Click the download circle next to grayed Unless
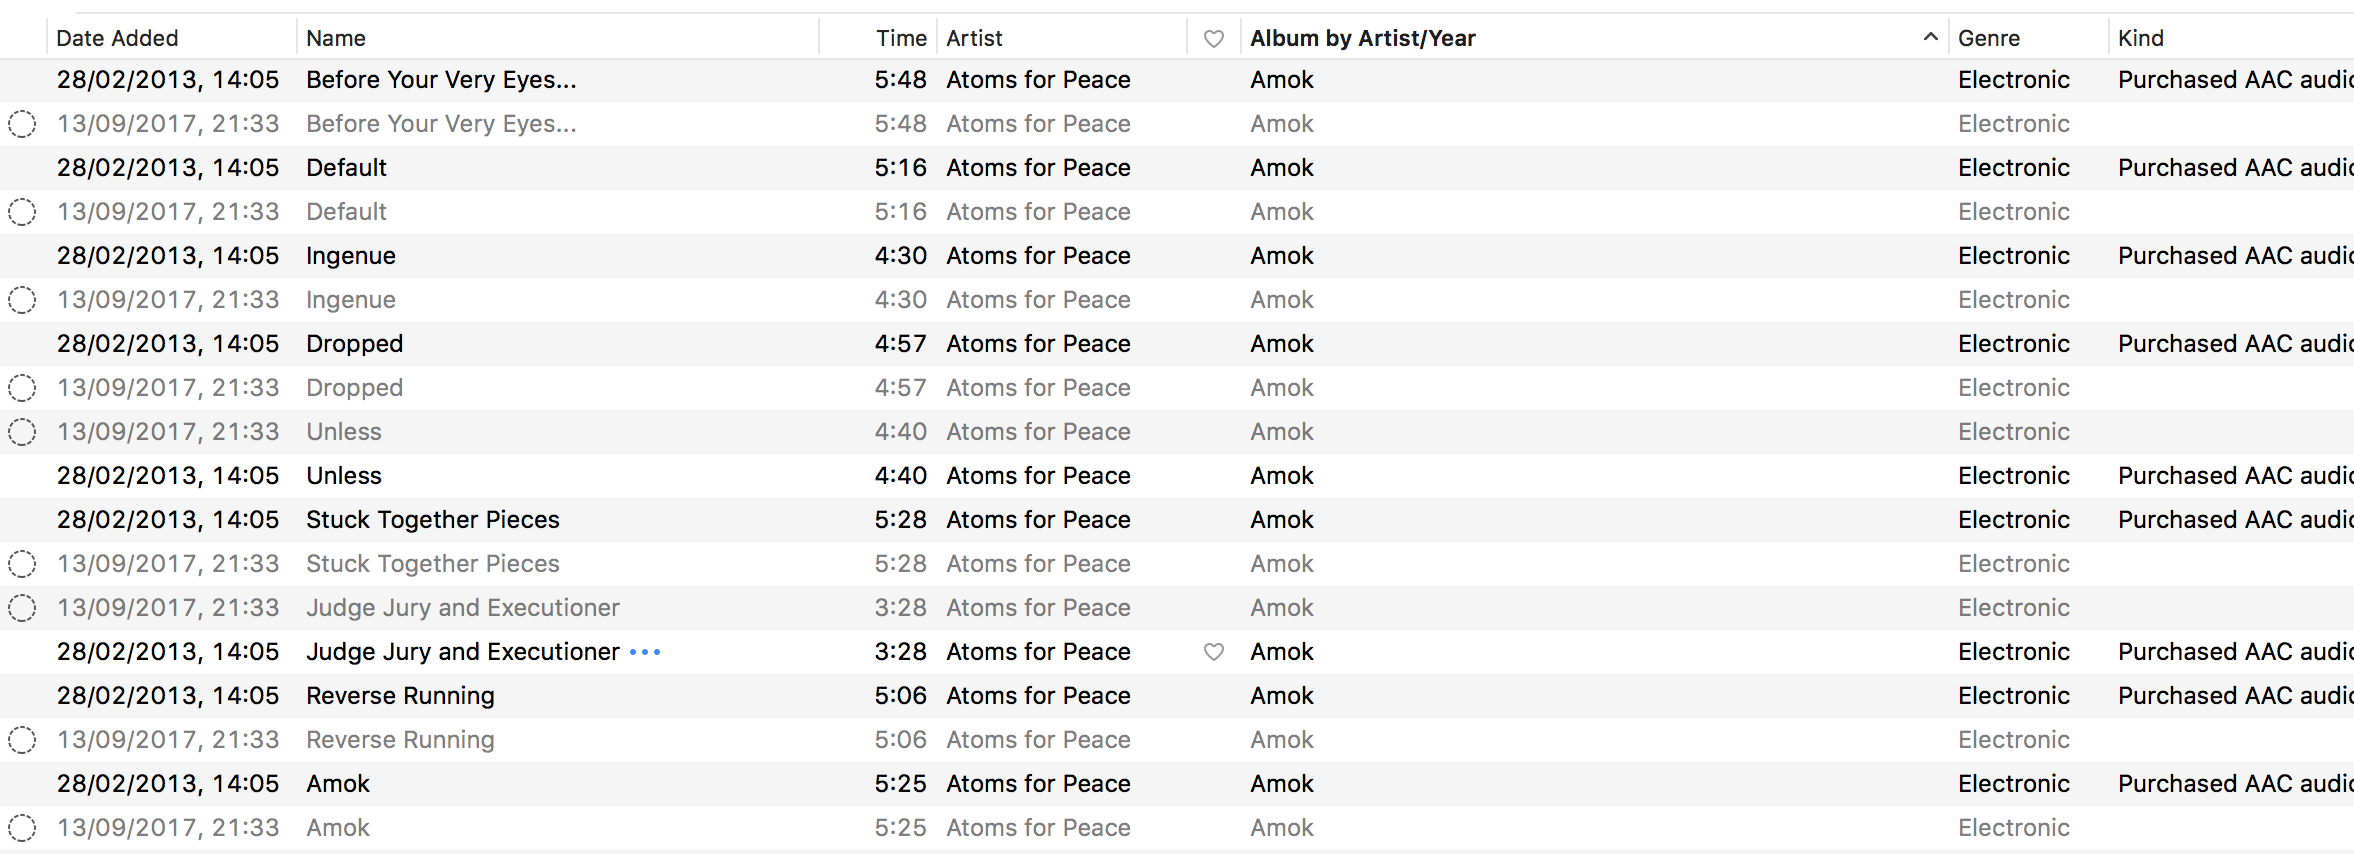This screenshot has width=2354, height=854. [22, 431]
